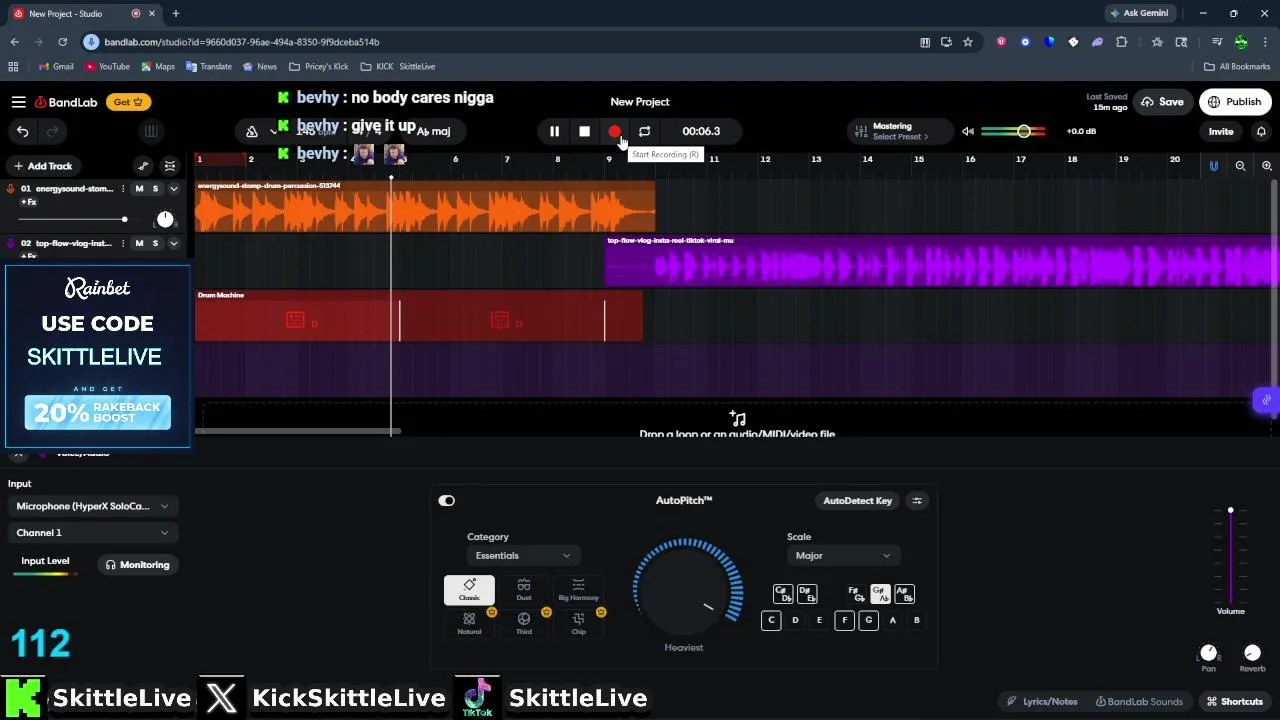Zoom in the timeline

pyautogui.click(x=1266, y=166)
